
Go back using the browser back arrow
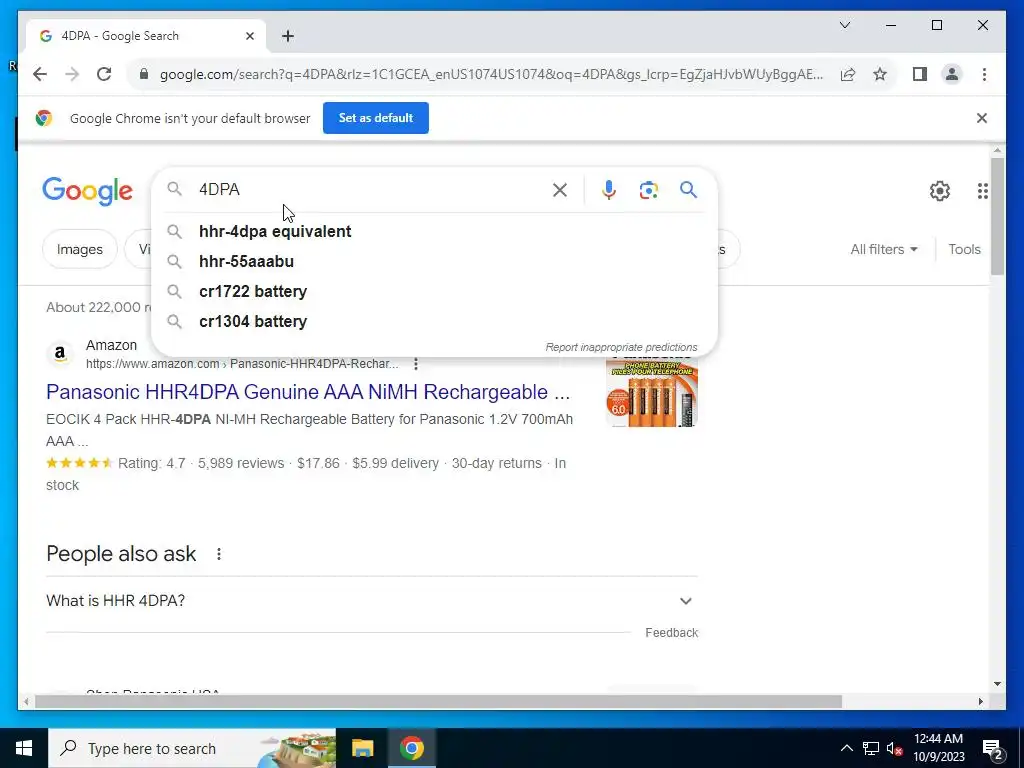pos(40,74)
